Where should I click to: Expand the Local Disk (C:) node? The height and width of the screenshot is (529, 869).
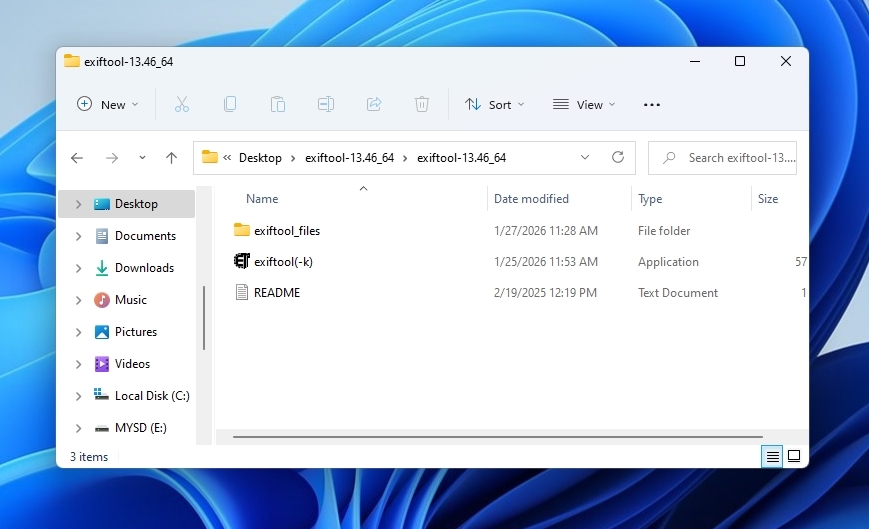[78, 396]
